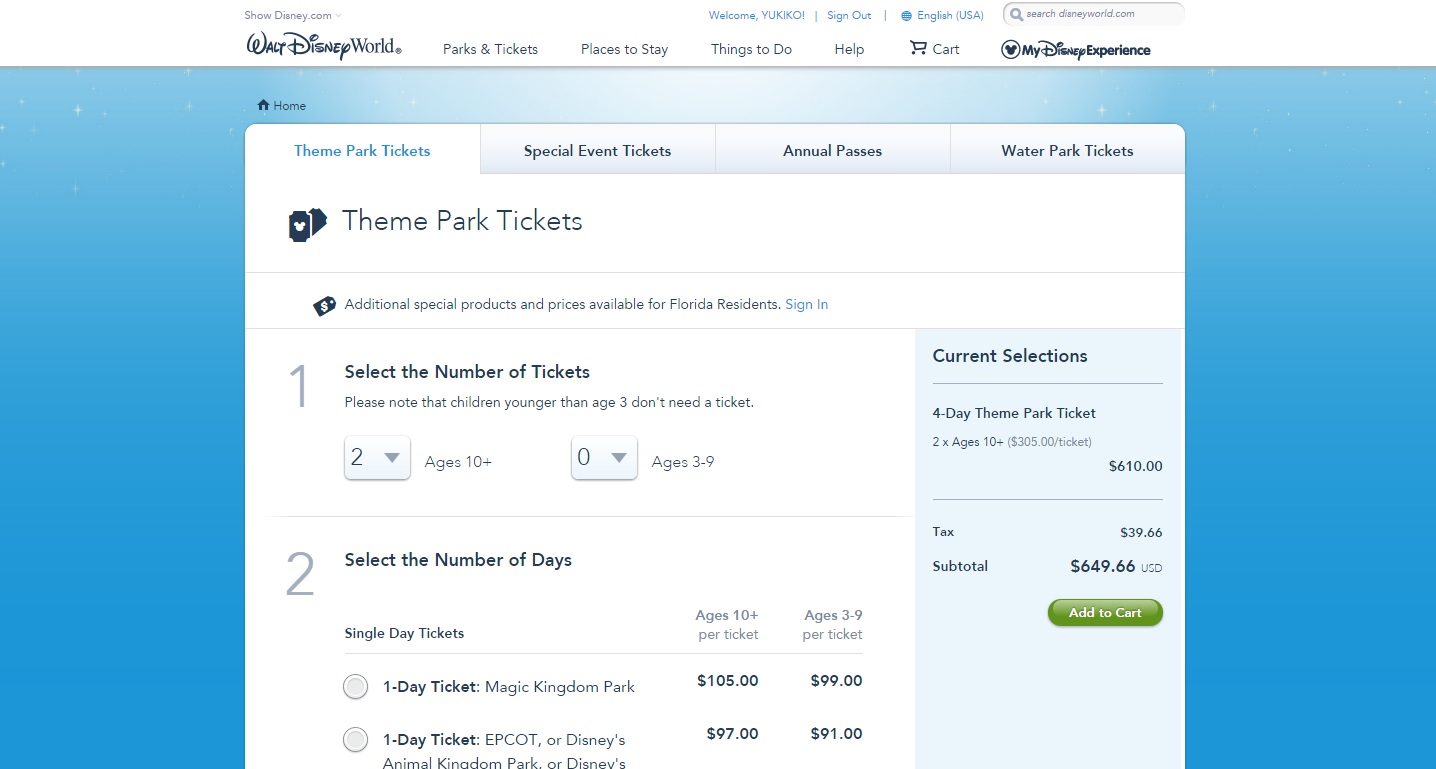Image resolution: width=1436 pixels, height=769 pixels.
Task: Click the Select the Number of Days heading
Action: [458, 560]
